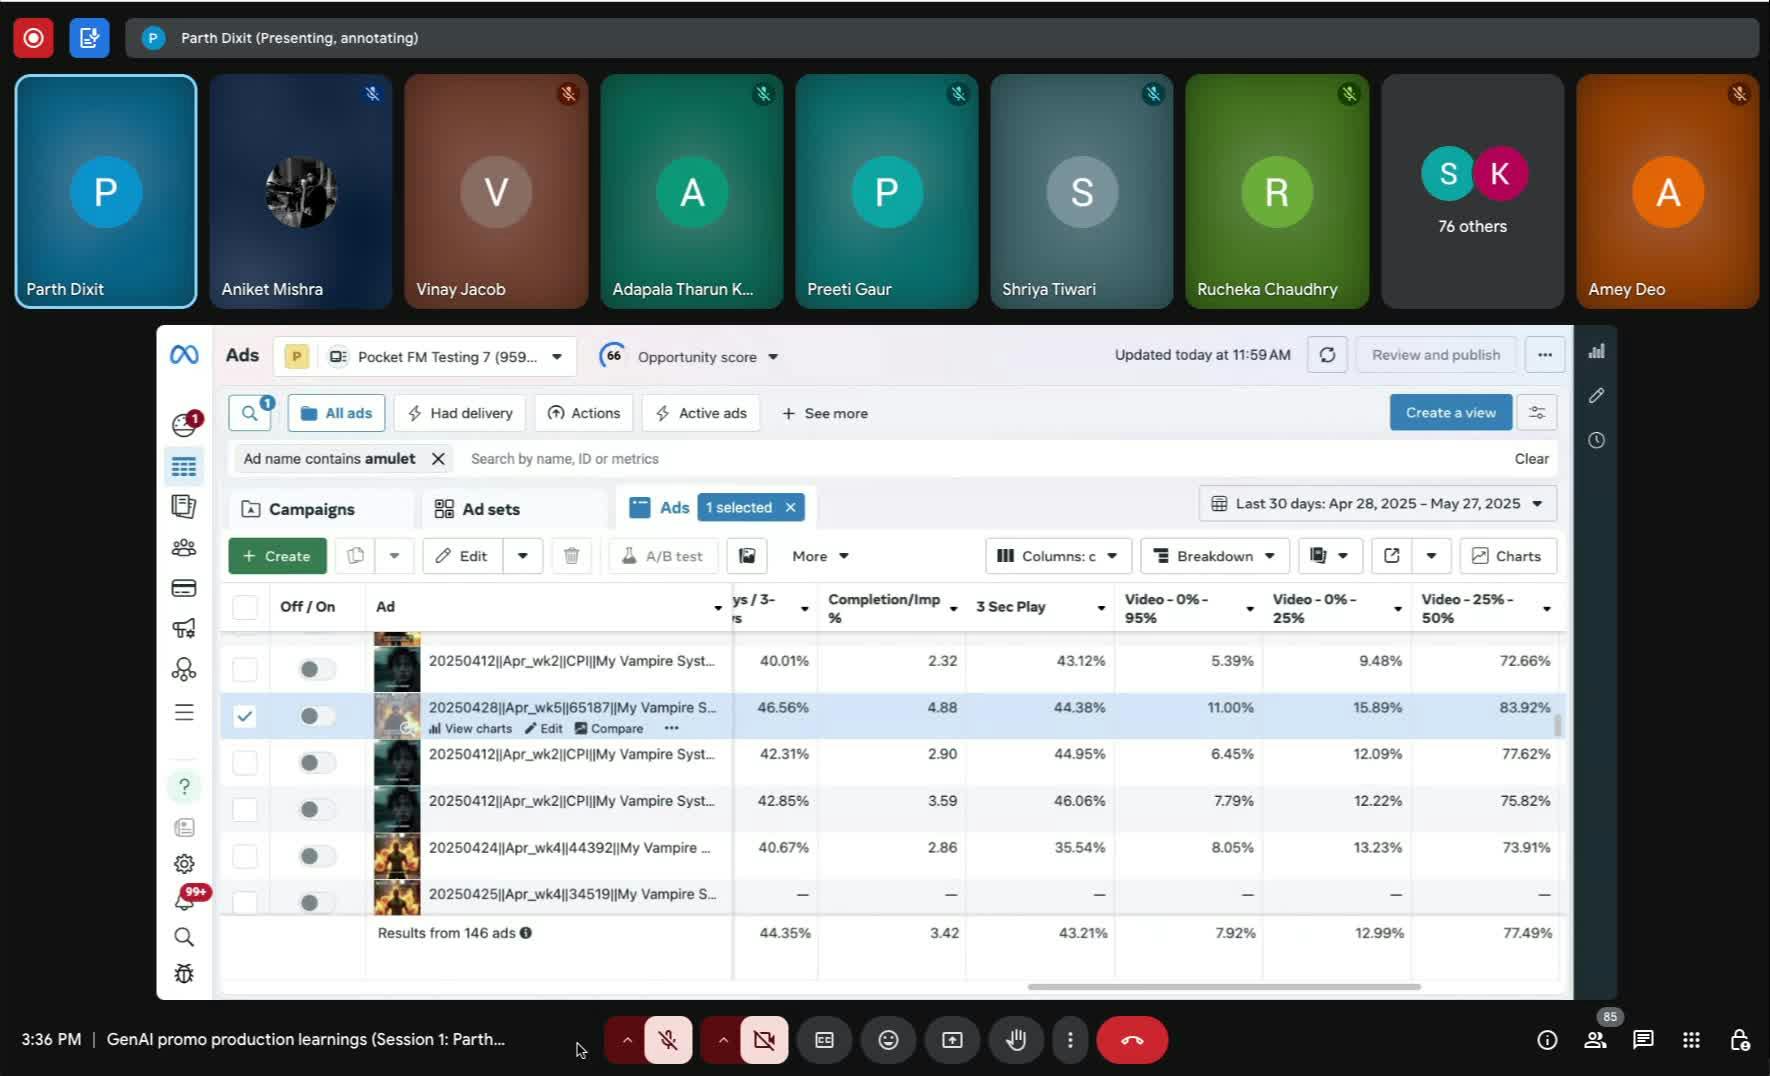Check the box for the 42.85% row

coord(245,809)
